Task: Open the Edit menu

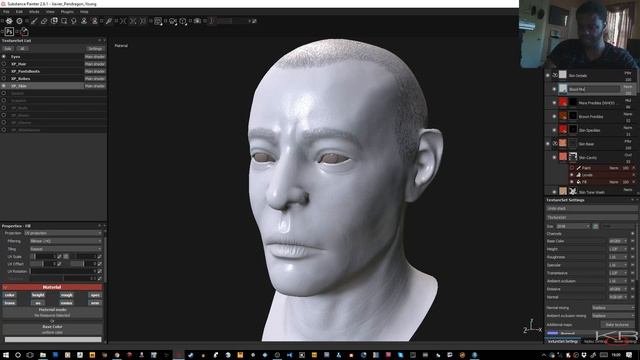Action: click(x=19, y=12)
